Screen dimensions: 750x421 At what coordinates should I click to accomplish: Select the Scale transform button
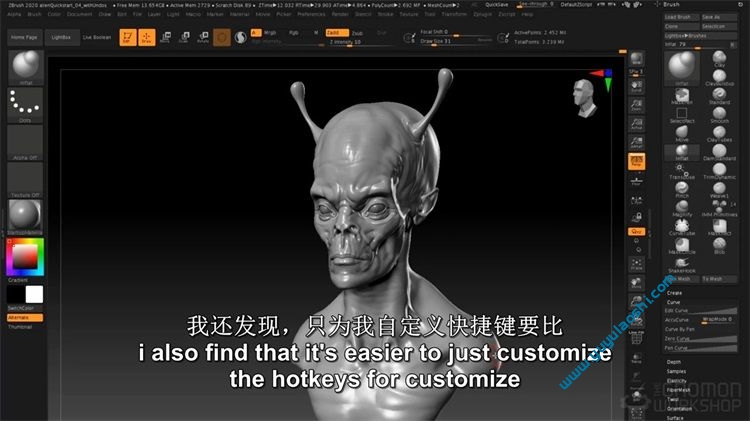tap(184, 37)
